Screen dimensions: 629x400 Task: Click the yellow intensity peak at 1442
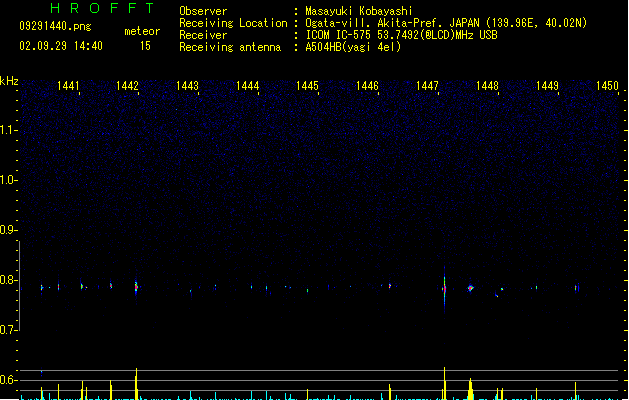point(136,384)
